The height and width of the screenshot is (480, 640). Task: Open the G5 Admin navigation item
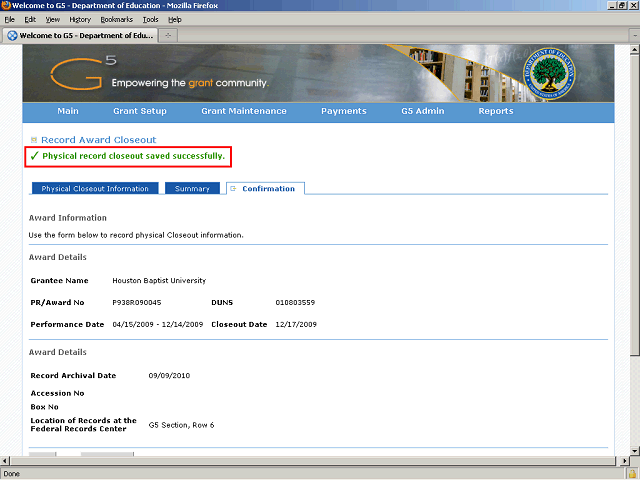422,111
